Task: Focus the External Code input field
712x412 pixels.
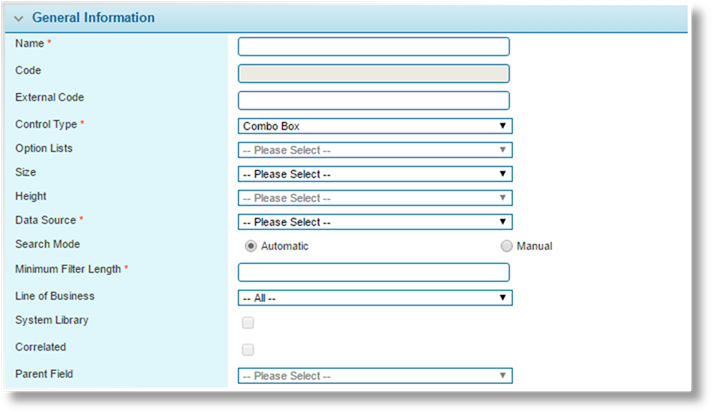Action: pos(374,100)
